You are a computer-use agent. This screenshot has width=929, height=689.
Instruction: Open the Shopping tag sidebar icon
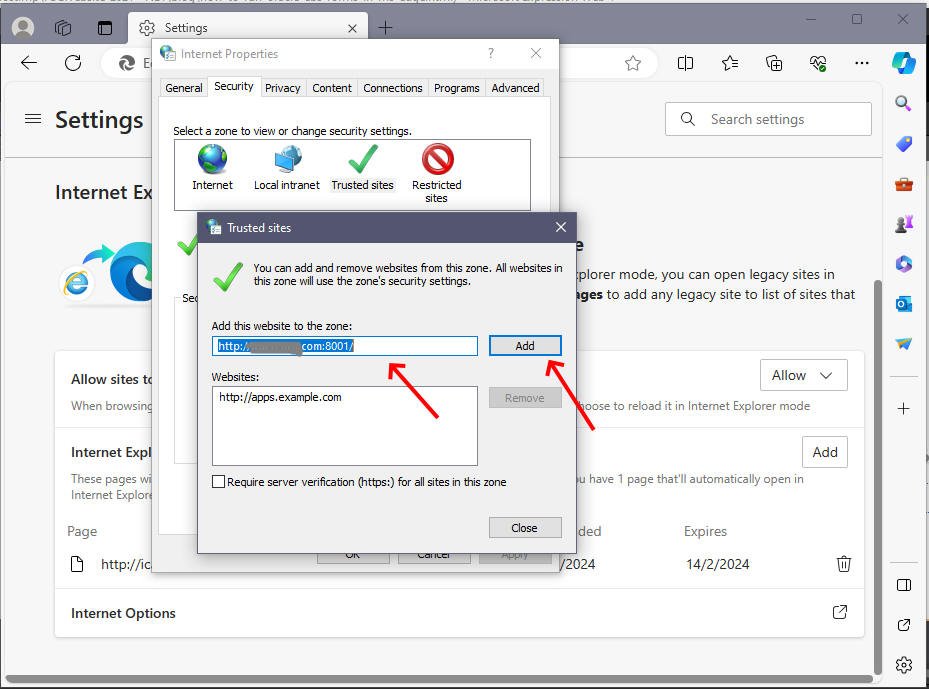pyautogui.click(x=904, y=144)
